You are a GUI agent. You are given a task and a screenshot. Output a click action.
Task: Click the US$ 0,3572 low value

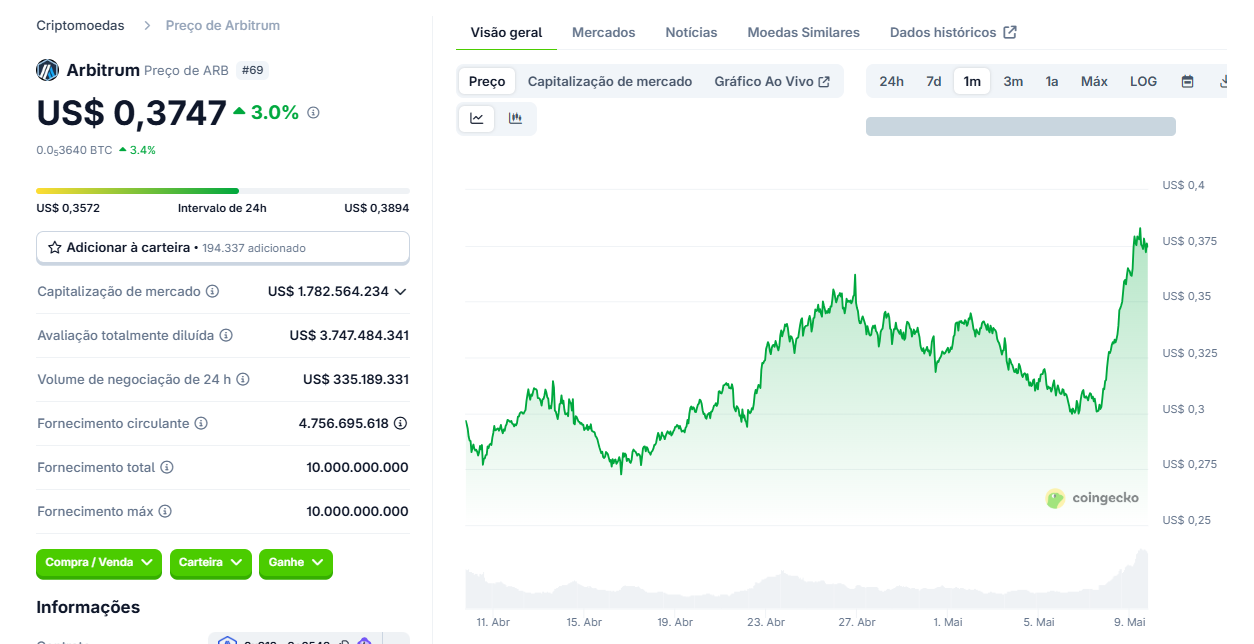click(68, 208)
